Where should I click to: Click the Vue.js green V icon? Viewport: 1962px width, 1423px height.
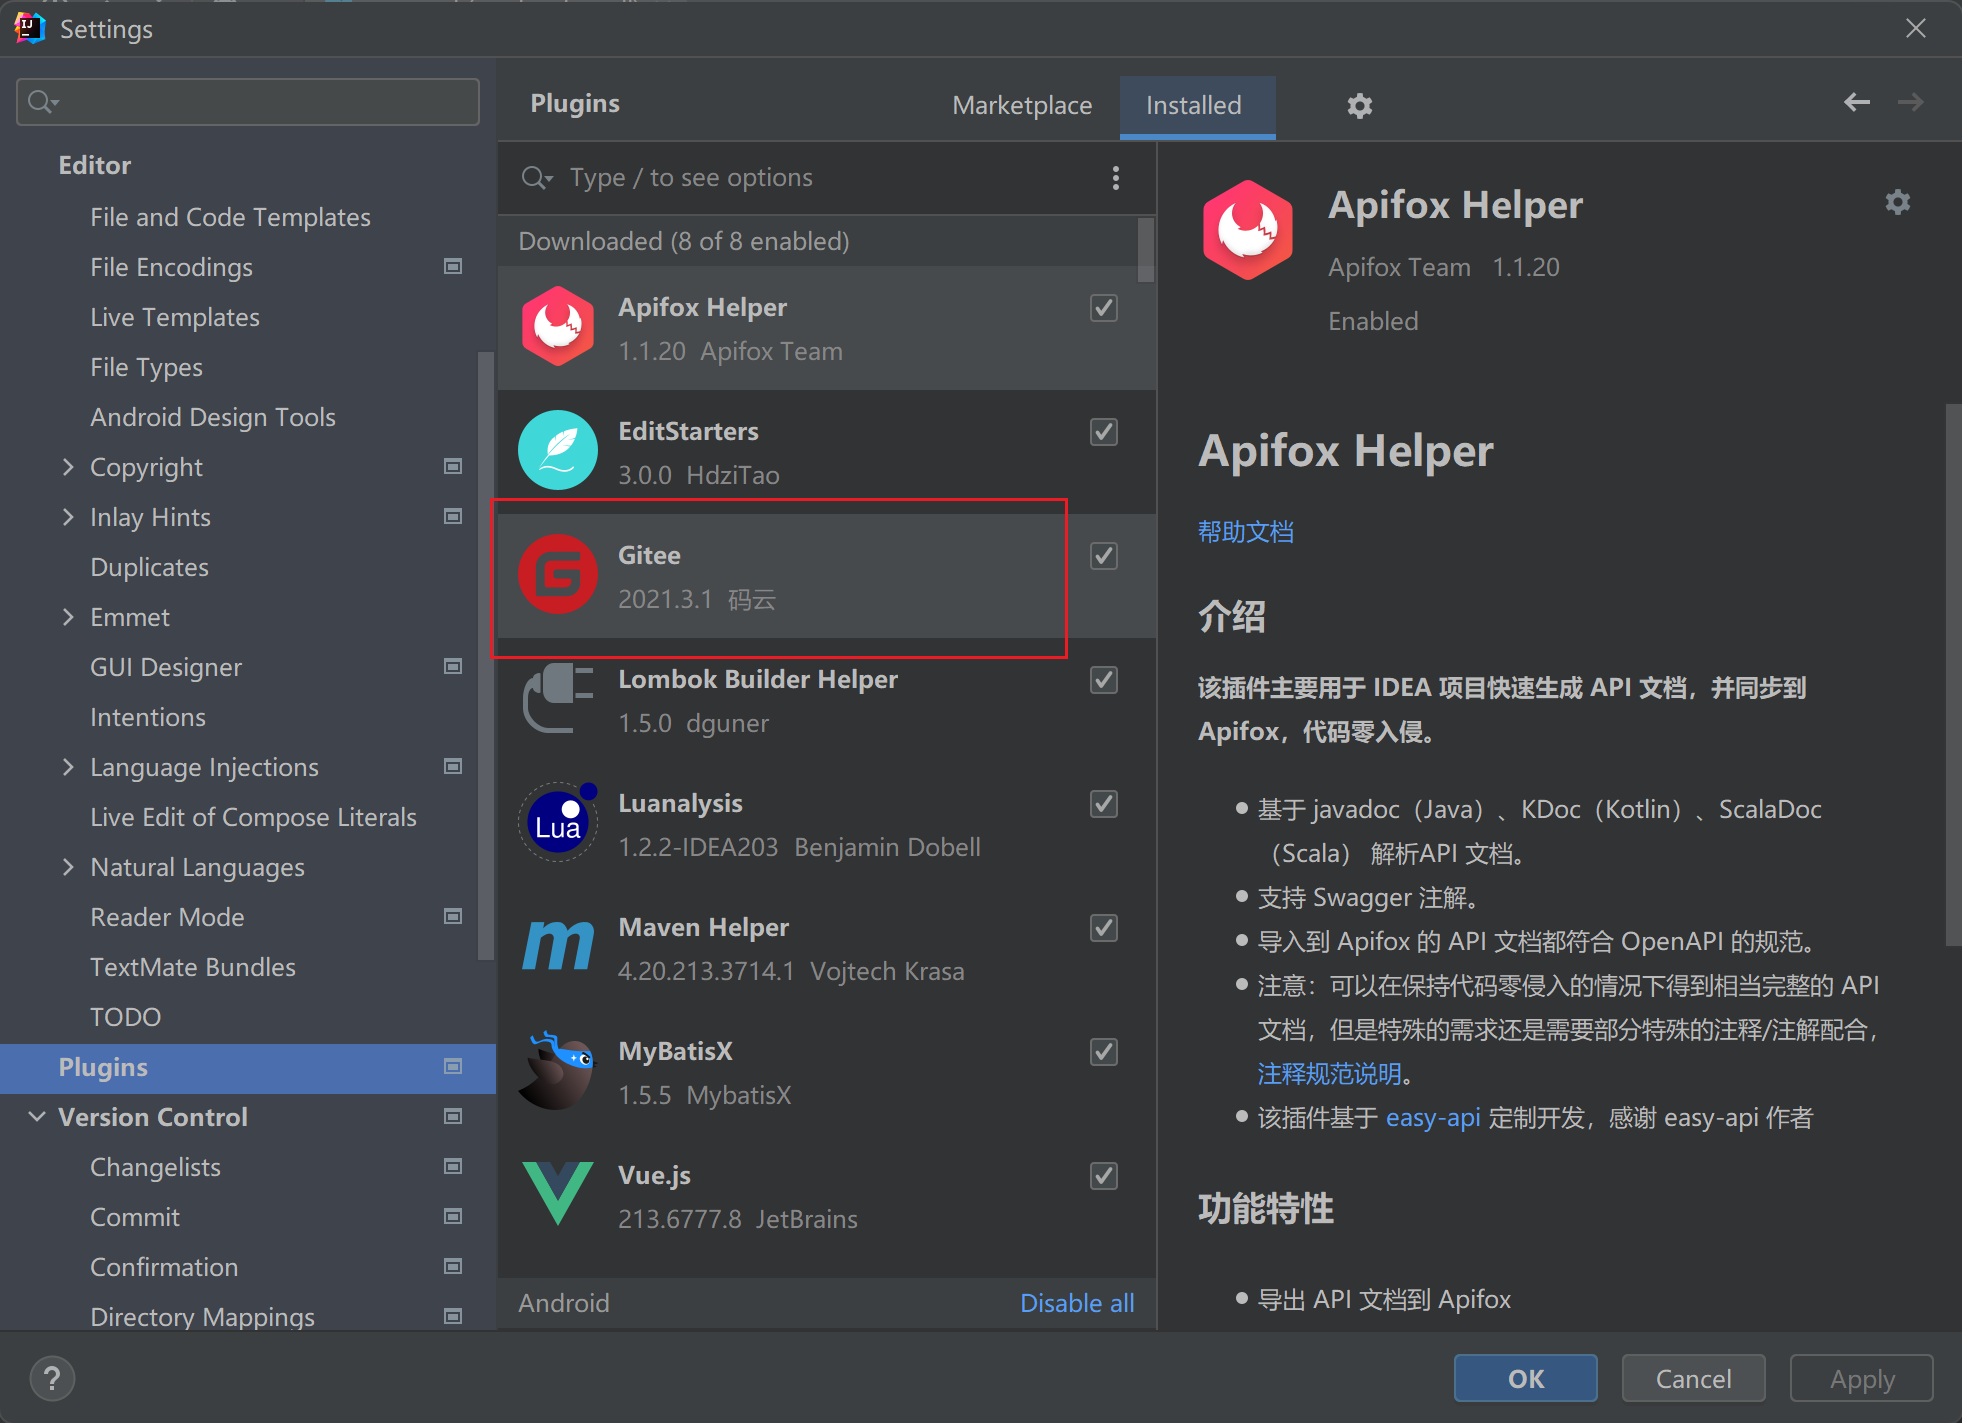point(558,1194)
